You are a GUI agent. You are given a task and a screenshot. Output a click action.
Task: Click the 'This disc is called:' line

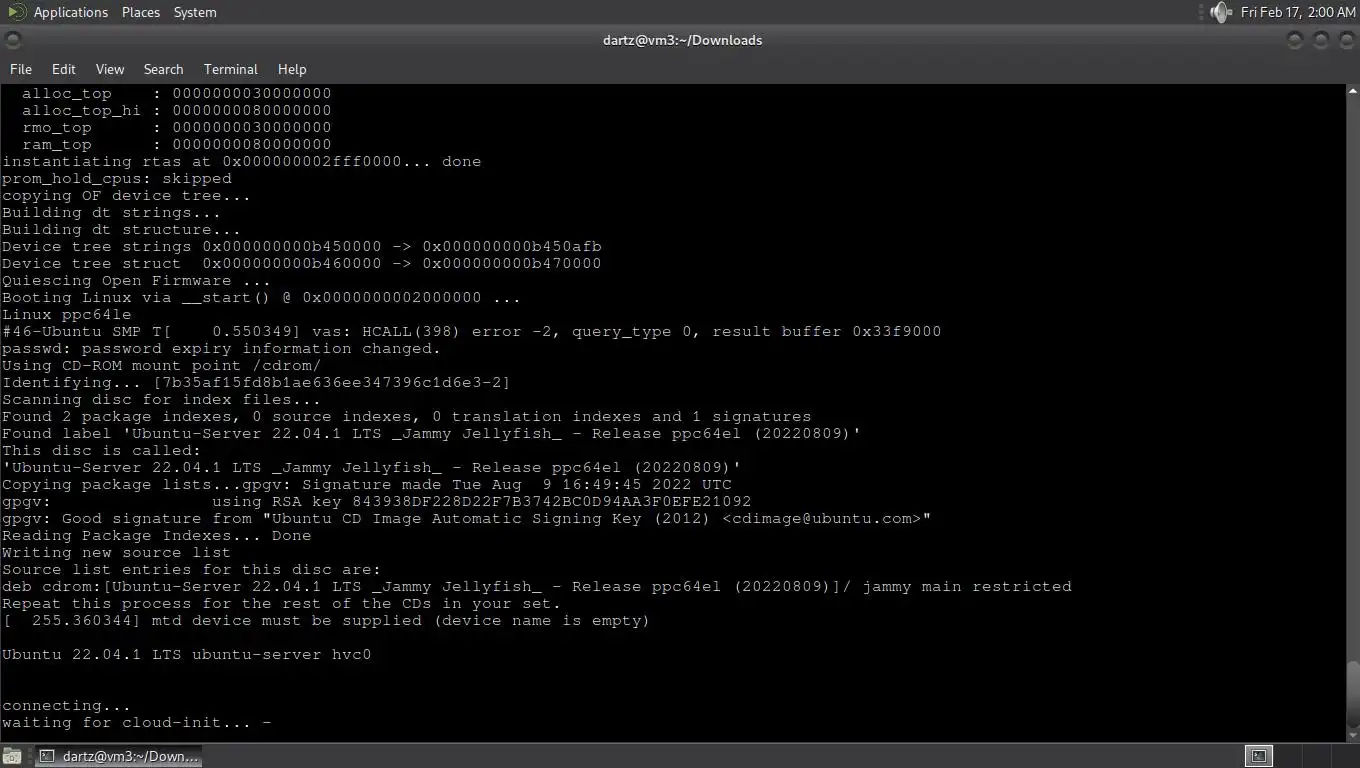[101, 450]
